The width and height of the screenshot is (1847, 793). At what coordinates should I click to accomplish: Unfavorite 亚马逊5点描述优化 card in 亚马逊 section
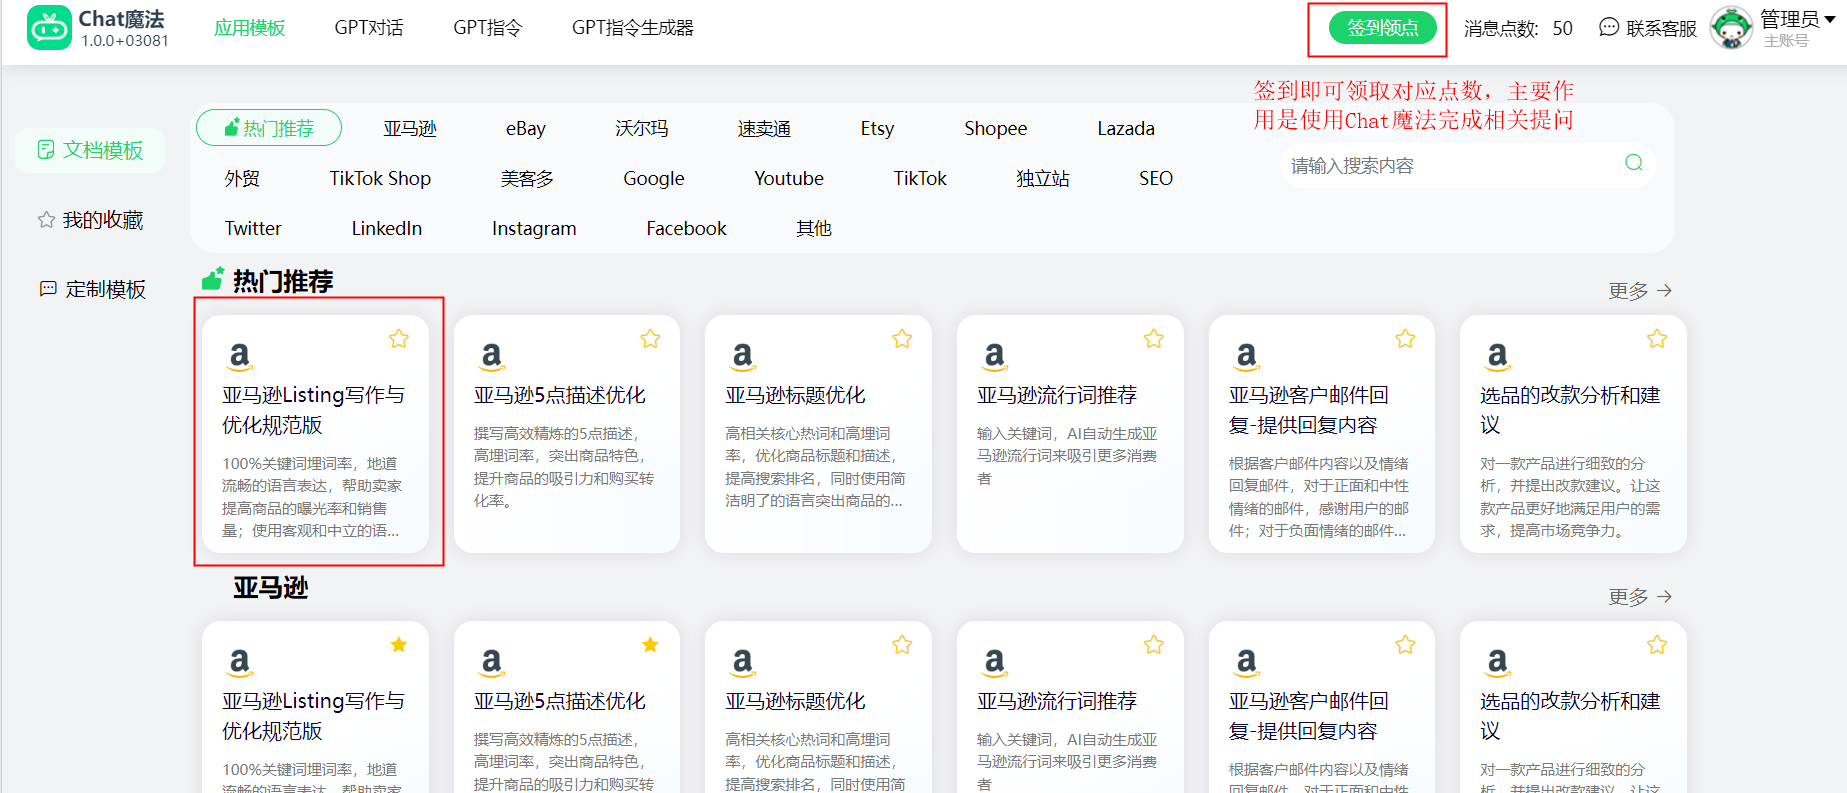click(x=650, y=645)
